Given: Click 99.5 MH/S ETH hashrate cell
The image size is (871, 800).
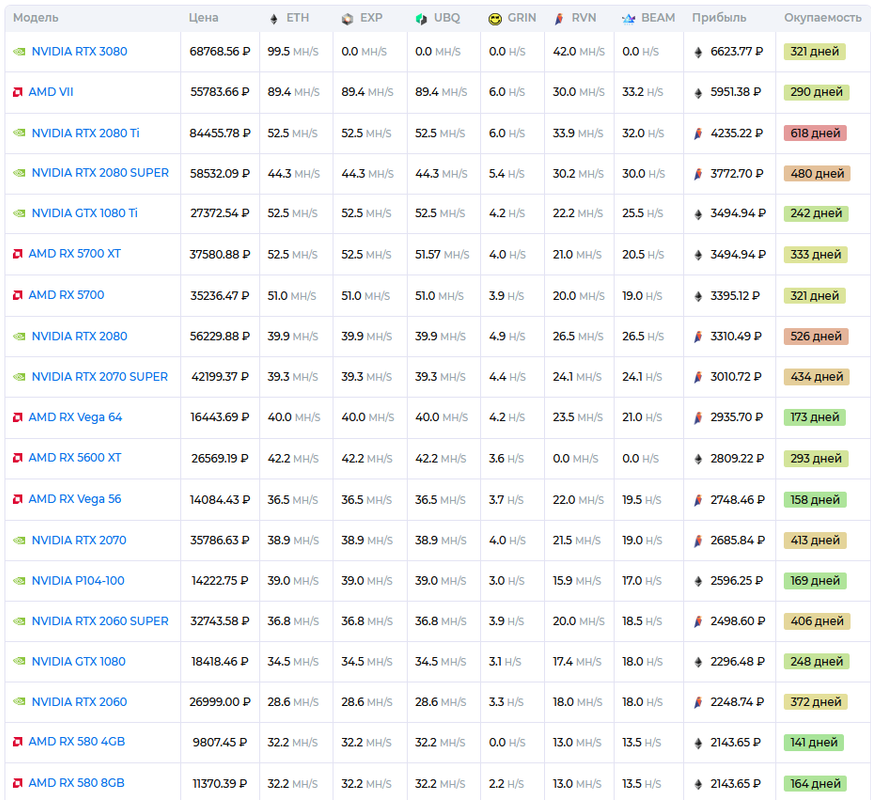Looking at the screenshot, I should (x=293, y=52).
